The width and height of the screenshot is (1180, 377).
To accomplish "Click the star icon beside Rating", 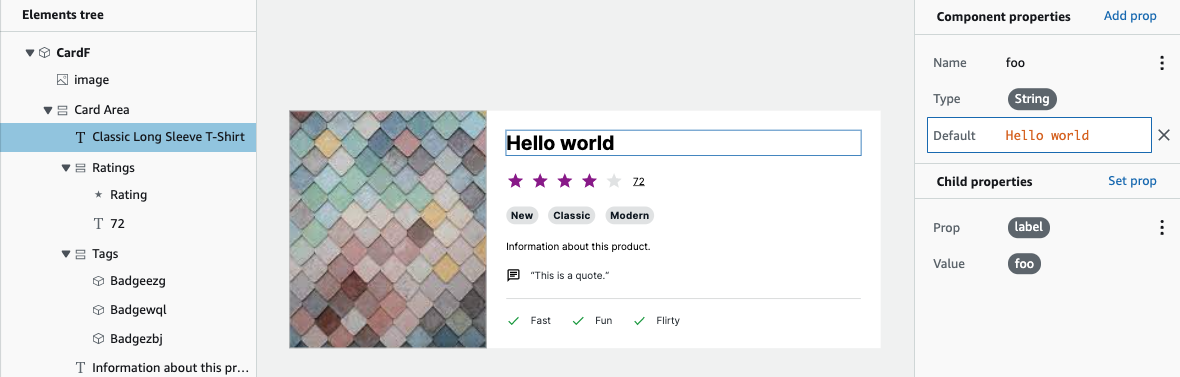I will [98, 195].
